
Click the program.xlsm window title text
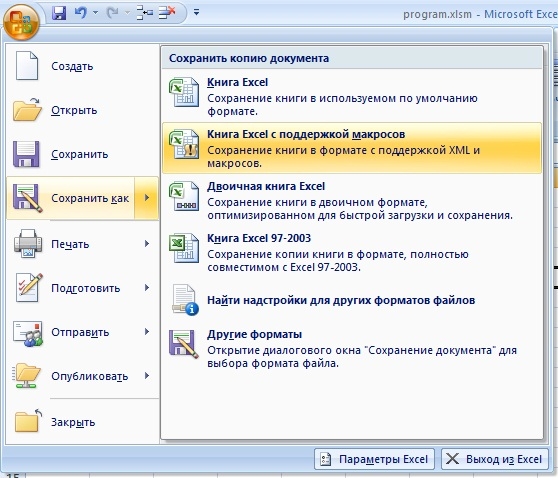pos(437,14)
